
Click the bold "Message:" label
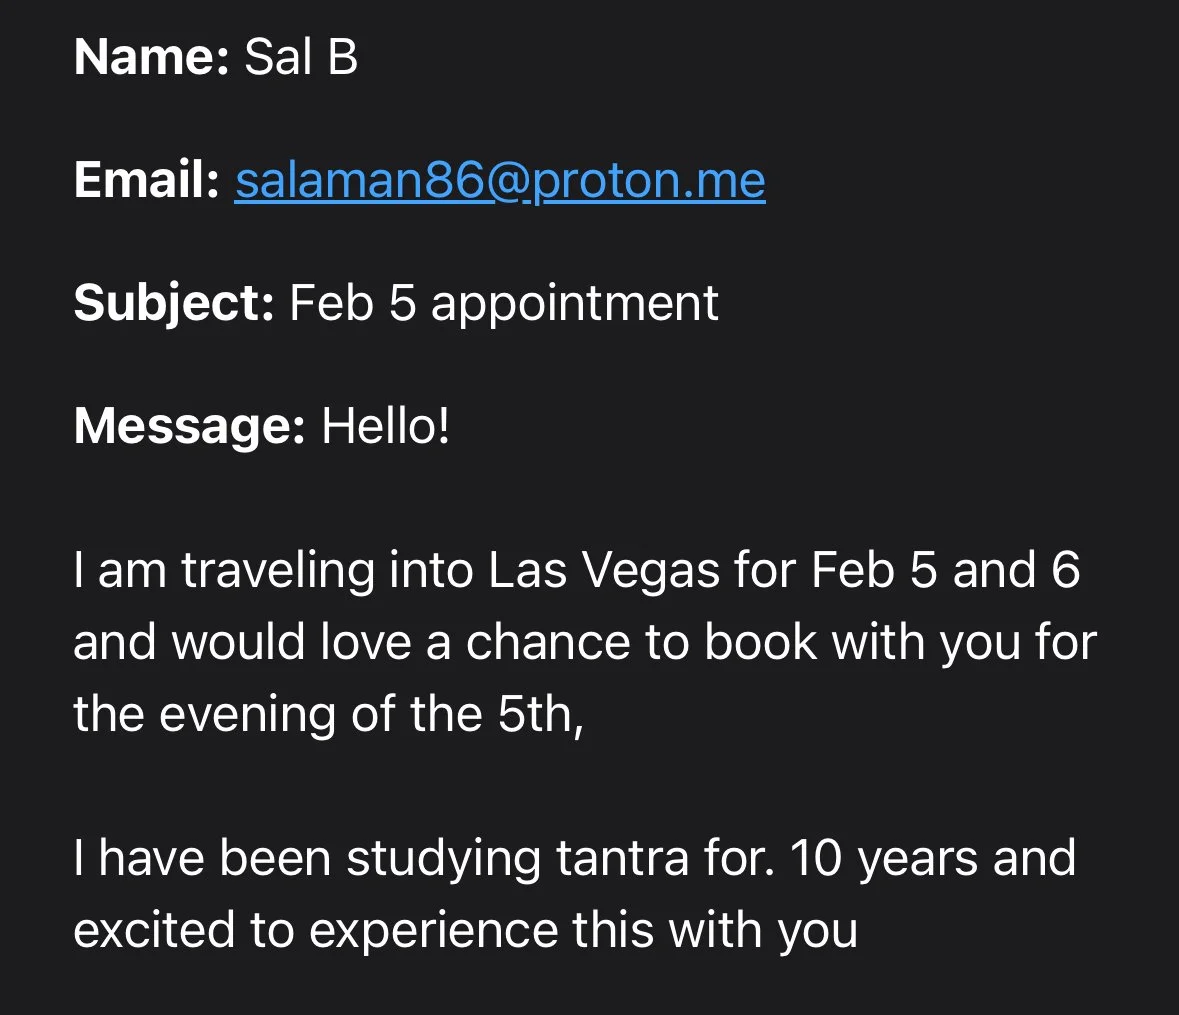[x=190, y=426]
